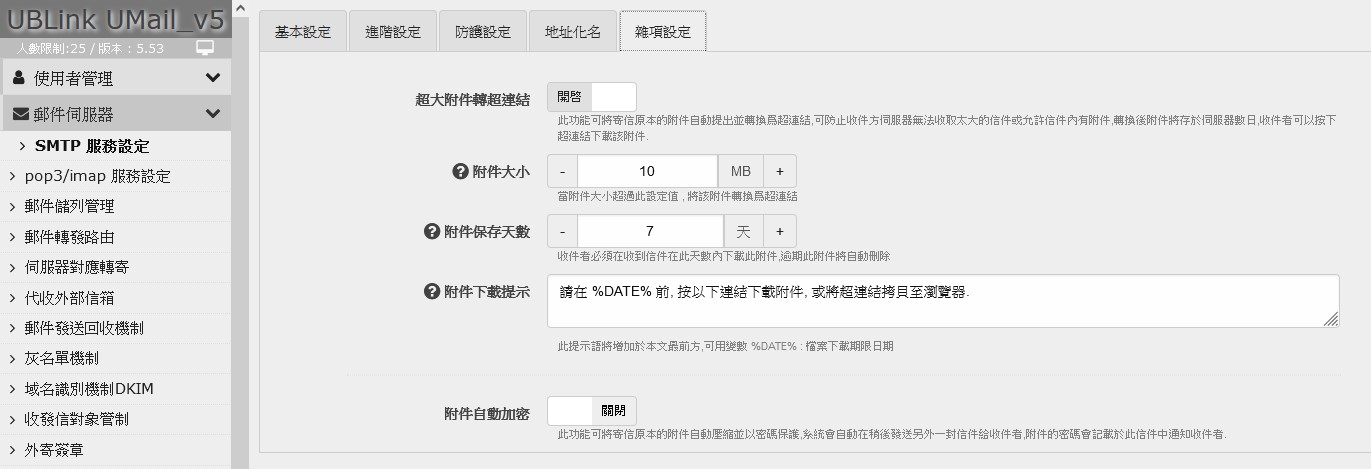This screenshot has height=469, width=1371.
Task: Expand the 使用者管理 section chevron
Action: tap(212, 78)
